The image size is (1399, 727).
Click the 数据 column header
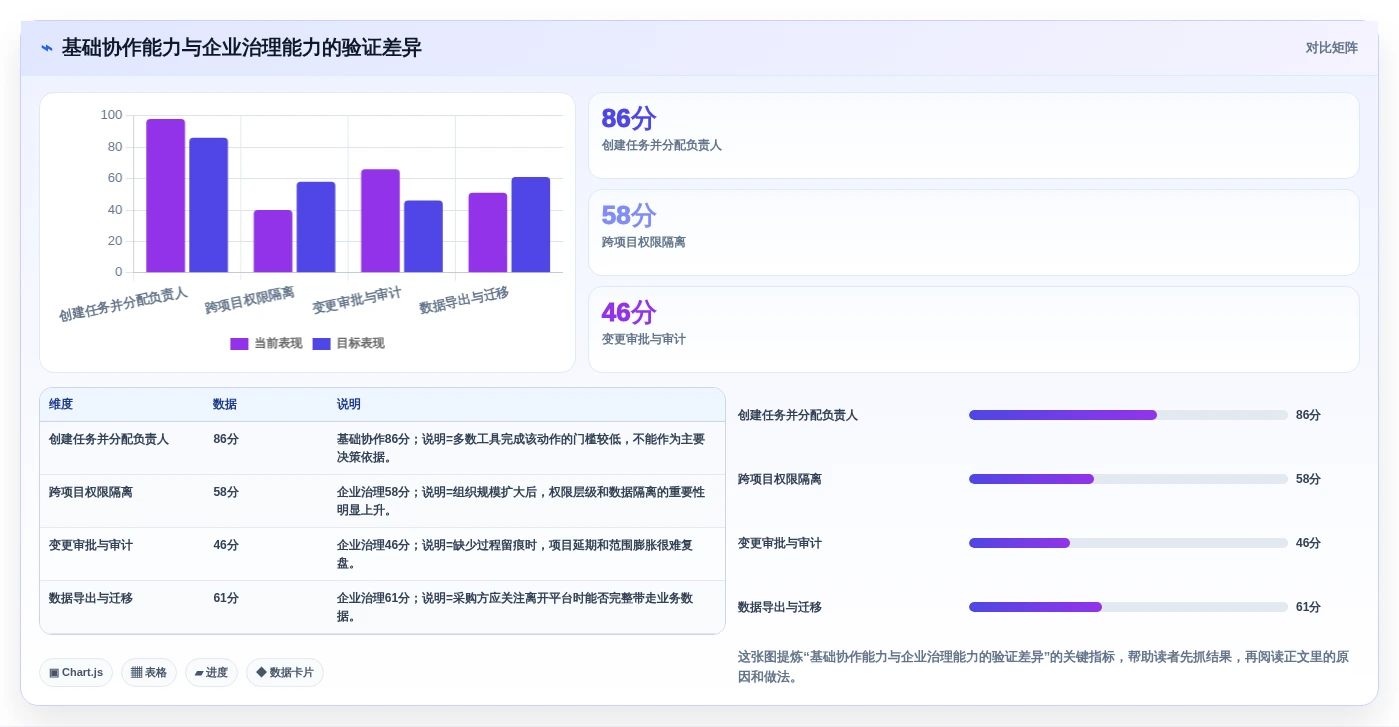[225, 405]
